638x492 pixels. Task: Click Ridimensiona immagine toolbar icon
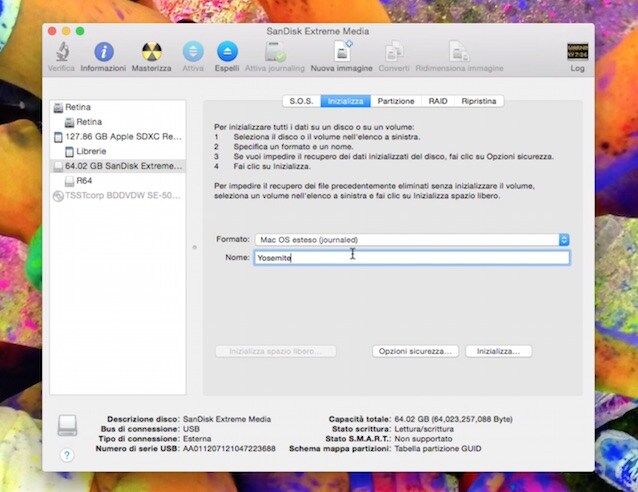[x=459, y=52]
